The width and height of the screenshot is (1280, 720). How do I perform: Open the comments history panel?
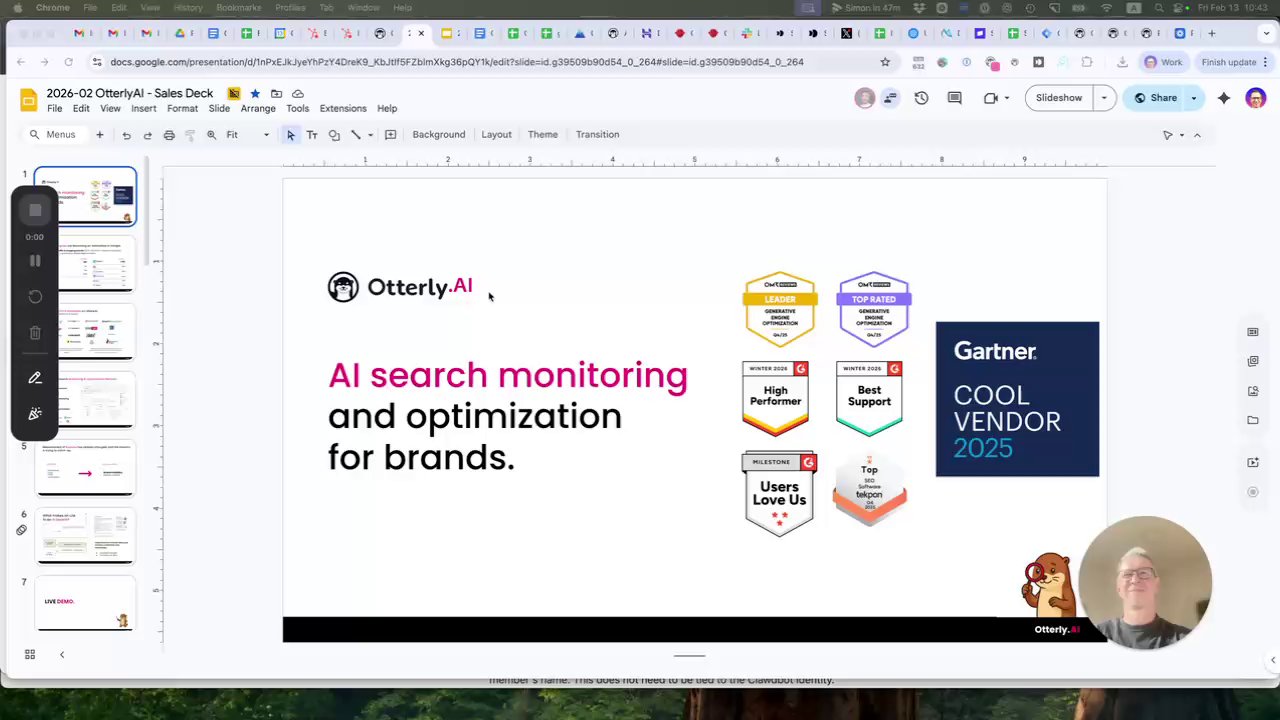point(954,98)
